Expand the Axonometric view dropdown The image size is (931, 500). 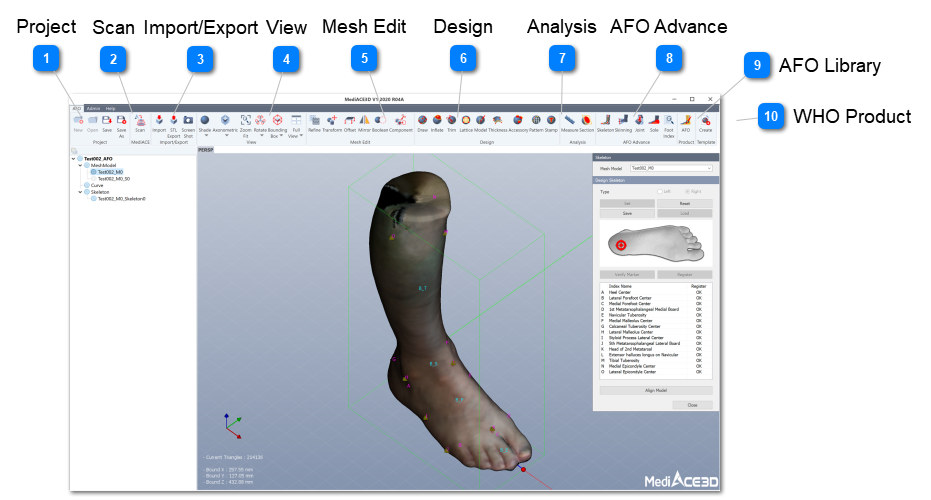[x=226, y=135]
